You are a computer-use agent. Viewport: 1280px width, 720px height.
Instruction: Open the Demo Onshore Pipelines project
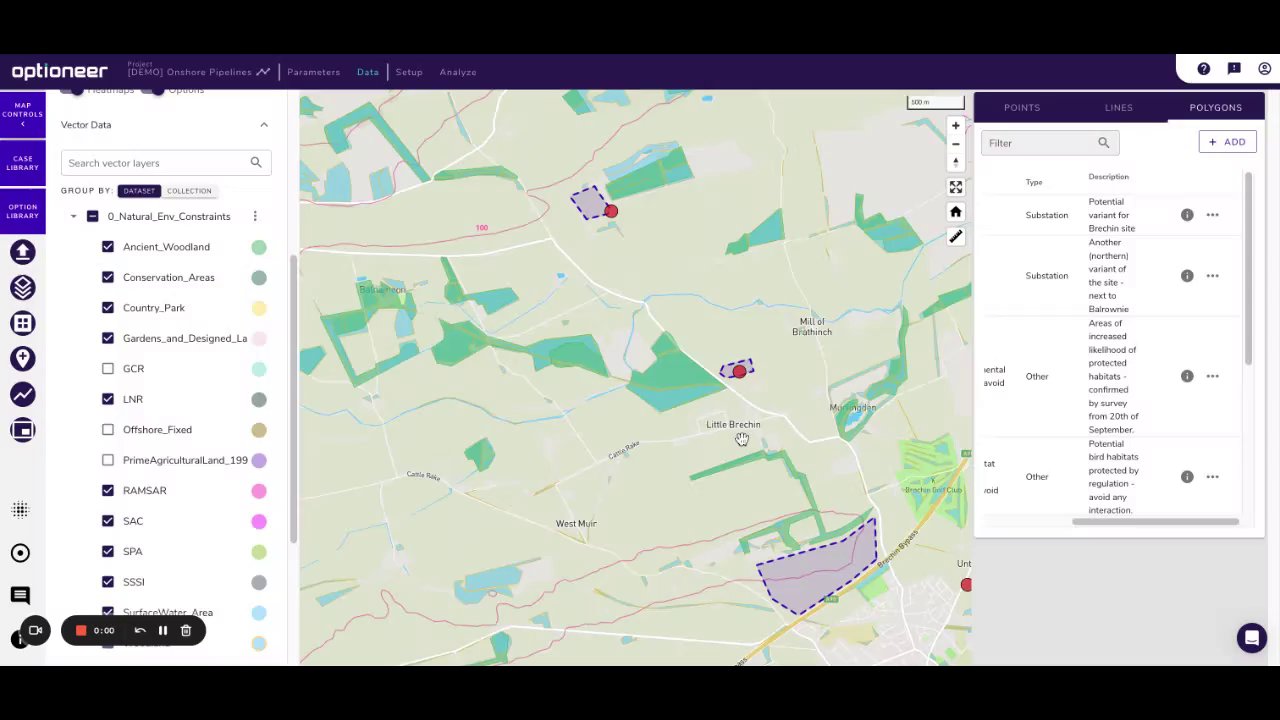[198, 72]
